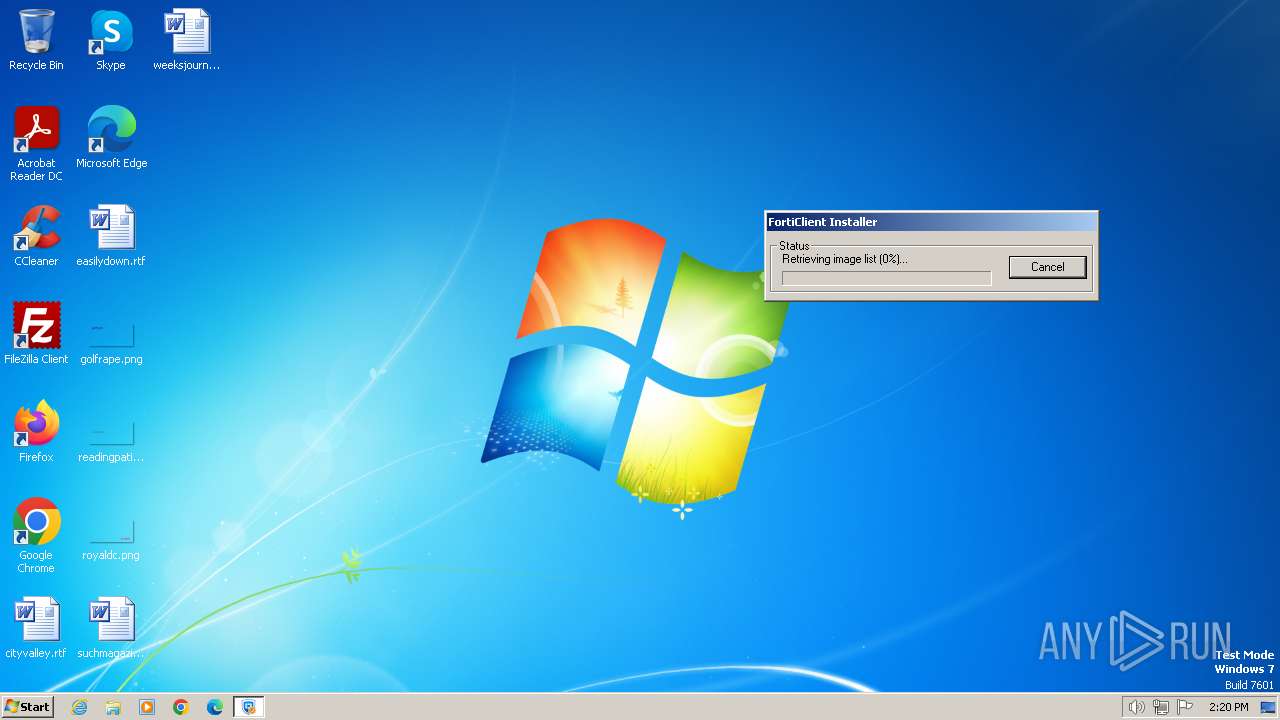Select the cityvalley.rtf file

pyautogui.click(x=36, y=628)
